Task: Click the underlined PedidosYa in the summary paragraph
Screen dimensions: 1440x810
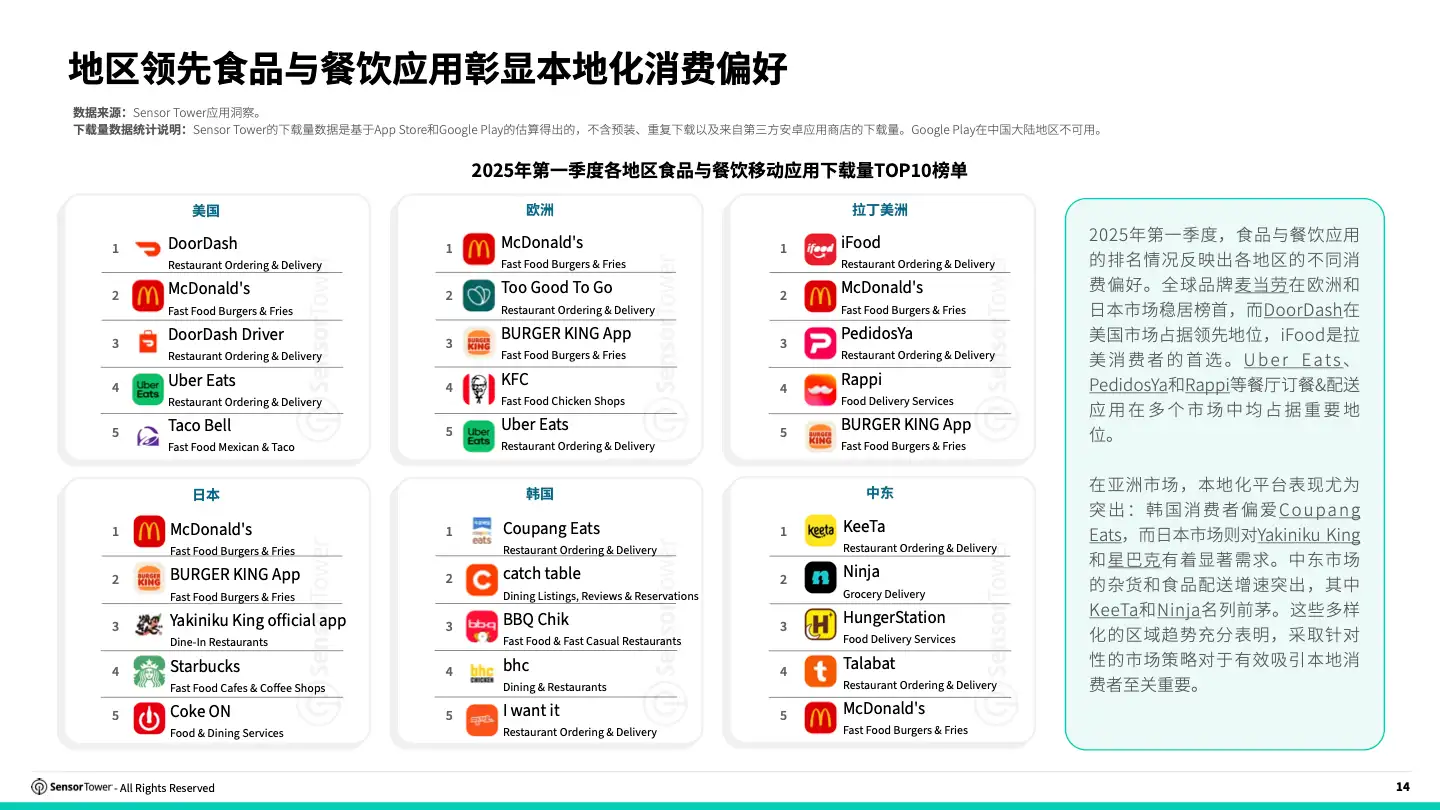Action: [x=1128, y=385]
